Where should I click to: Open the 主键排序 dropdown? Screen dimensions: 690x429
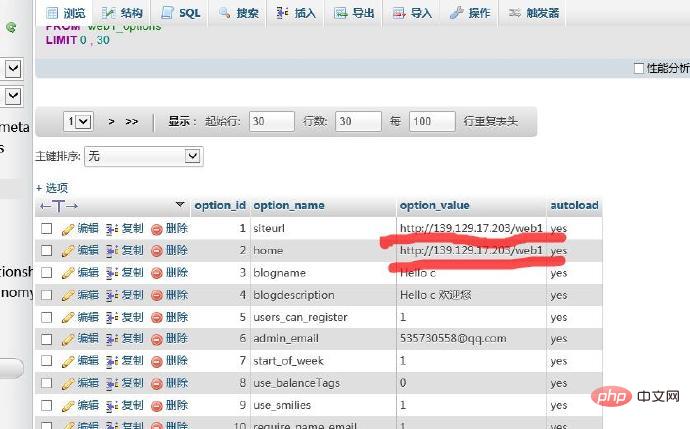[143, 156]
